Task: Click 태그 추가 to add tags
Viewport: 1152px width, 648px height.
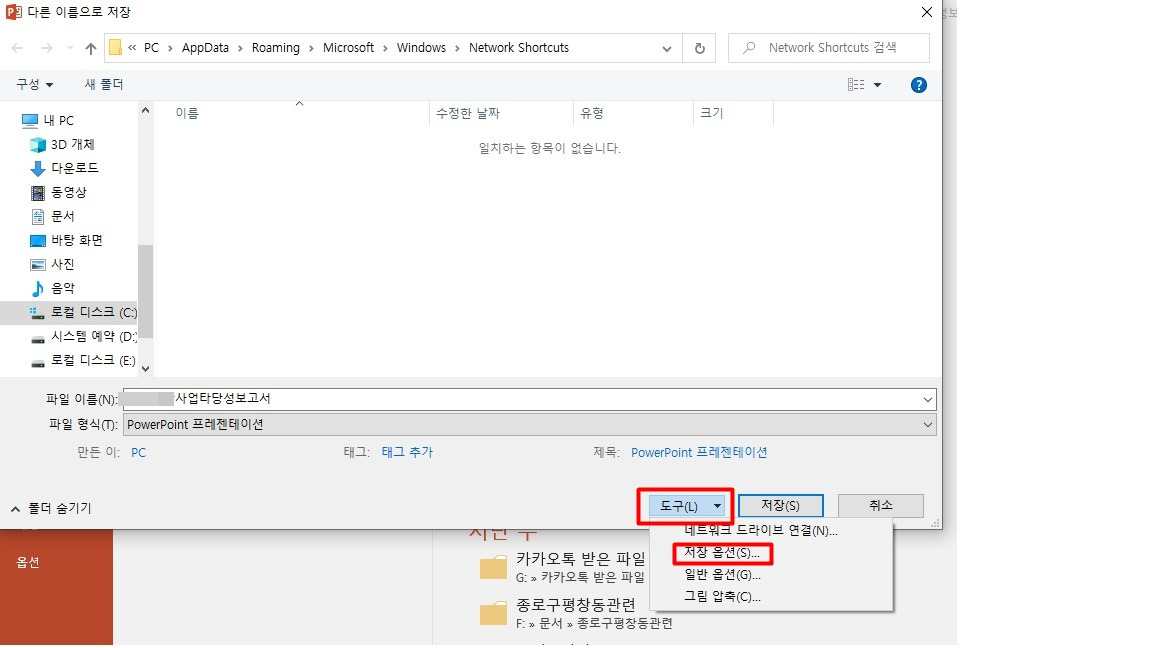Action: tap(407, 453)
